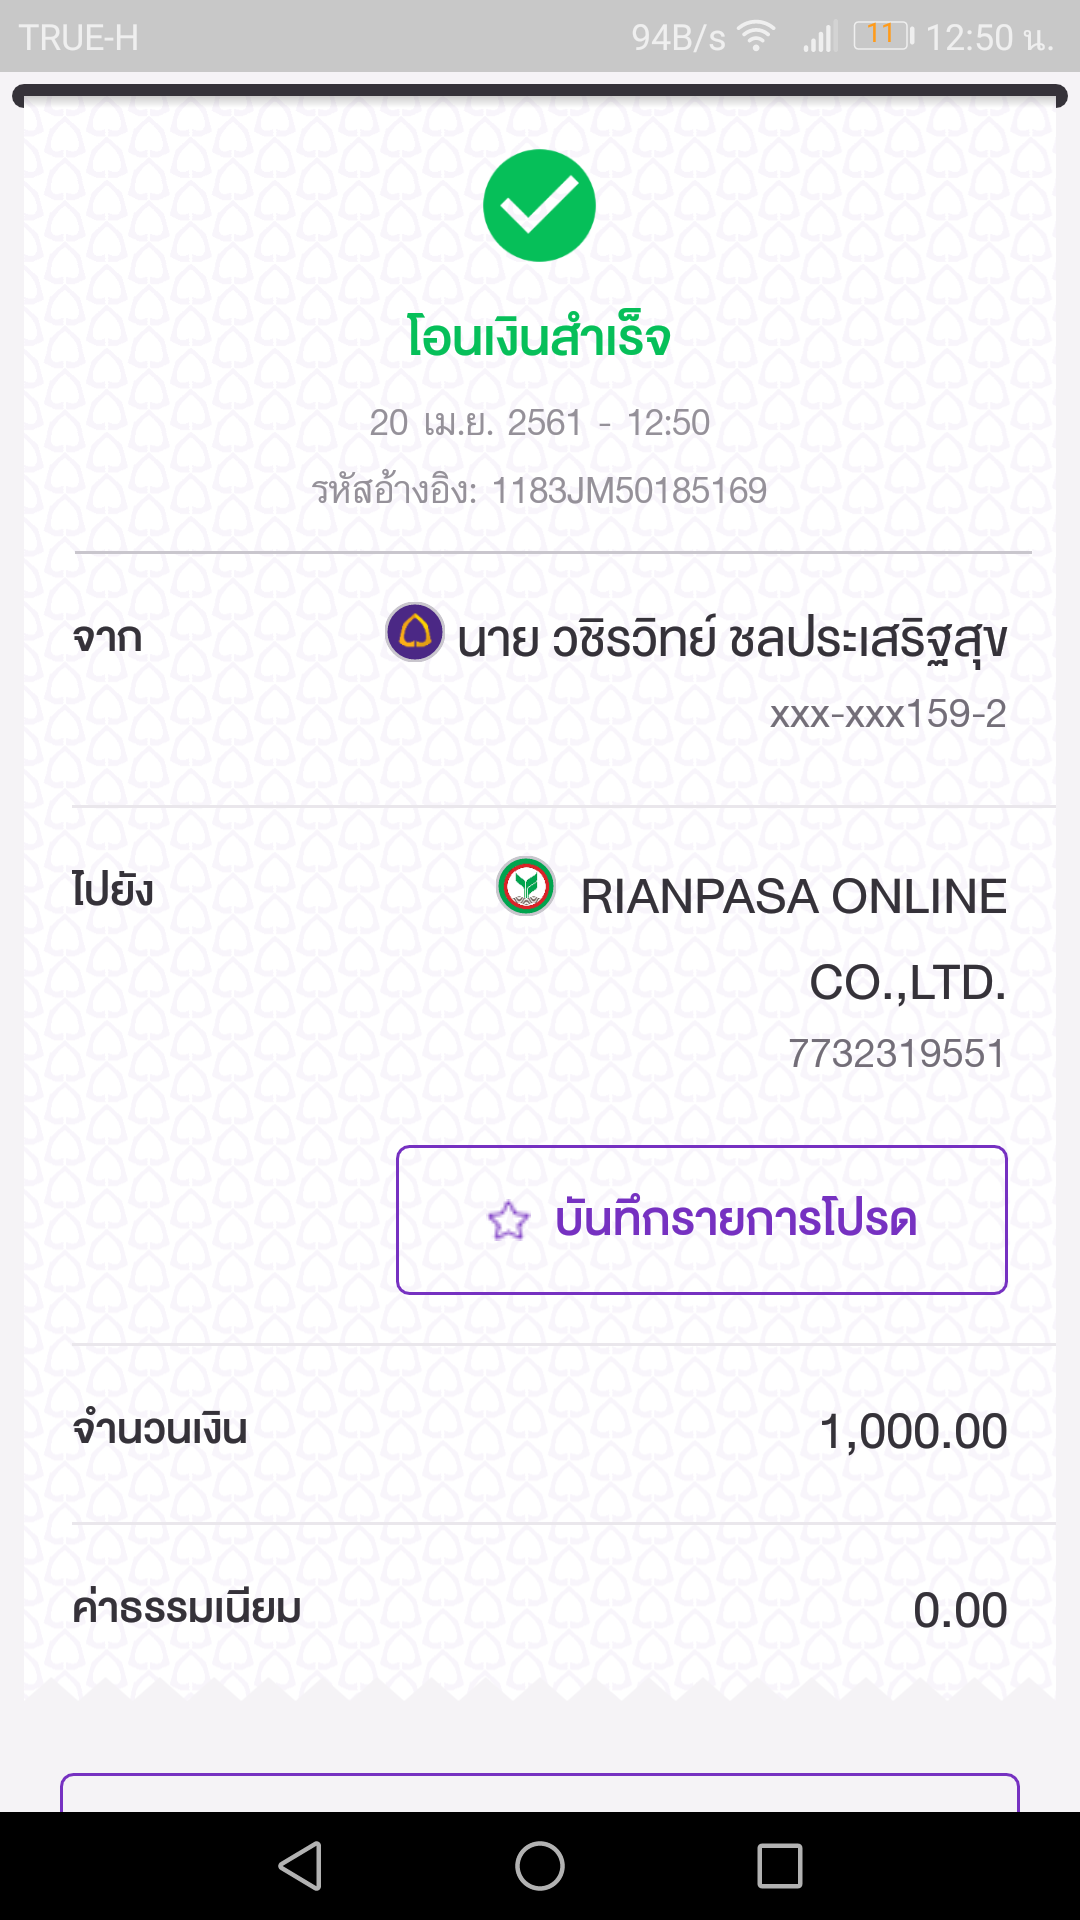Viewport: 1080px width, 1920px height.
Task: Tap the โอนเงินสำเร็จ success heading
Action: tap(538, 336)
